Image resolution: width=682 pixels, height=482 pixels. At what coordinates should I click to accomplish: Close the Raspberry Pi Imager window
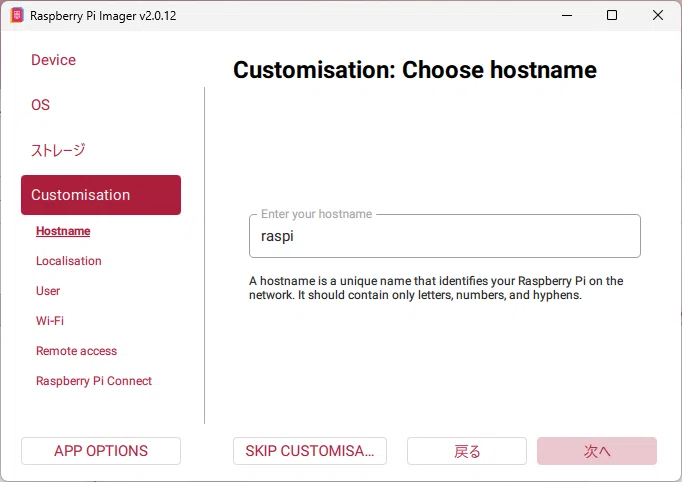pos(658,16)
